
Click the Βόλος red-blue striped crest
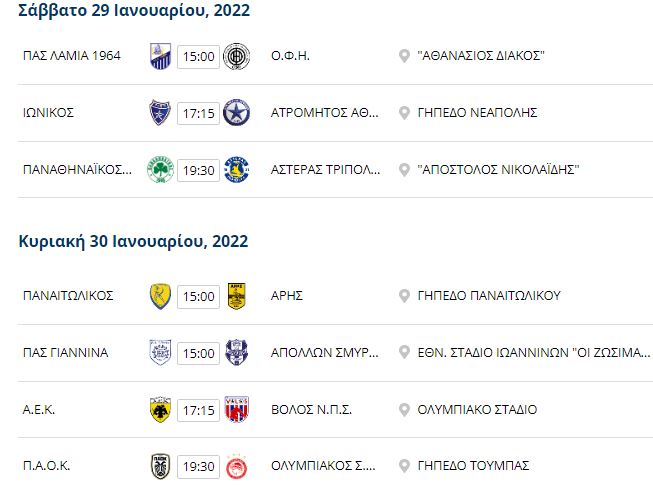tap(237, 410)
